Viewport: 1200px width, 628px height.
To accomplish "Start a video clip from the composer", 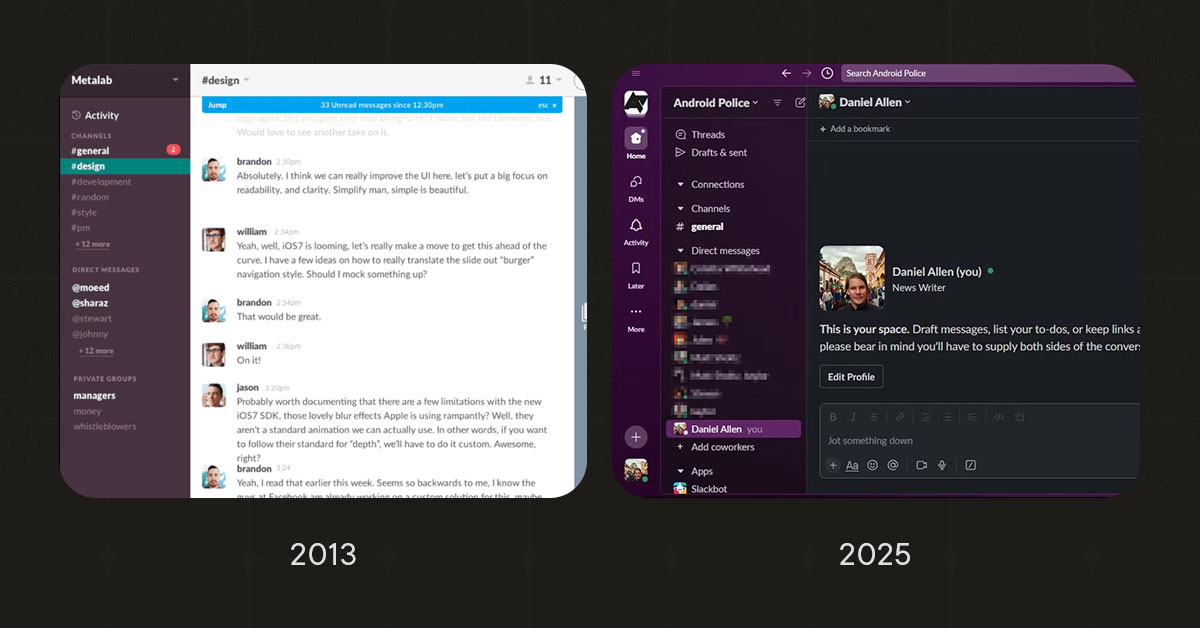I will [922, 465].
